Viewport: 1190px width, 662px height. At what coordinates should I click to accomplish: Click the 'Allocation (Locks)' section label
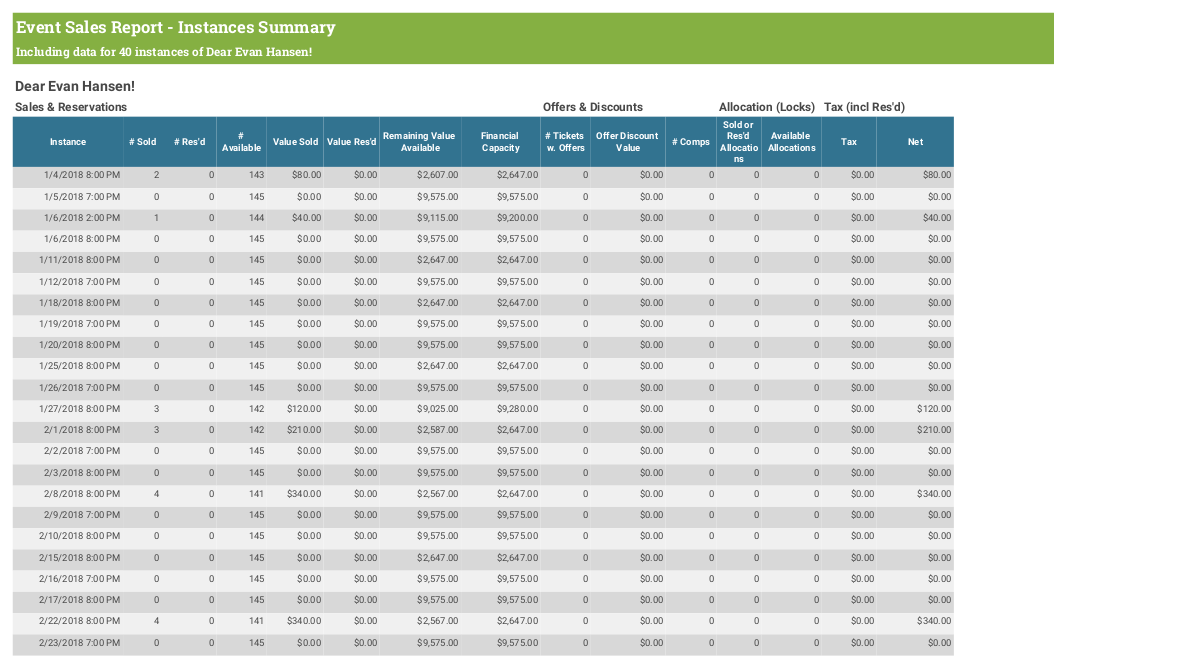(x=767, y=107)
